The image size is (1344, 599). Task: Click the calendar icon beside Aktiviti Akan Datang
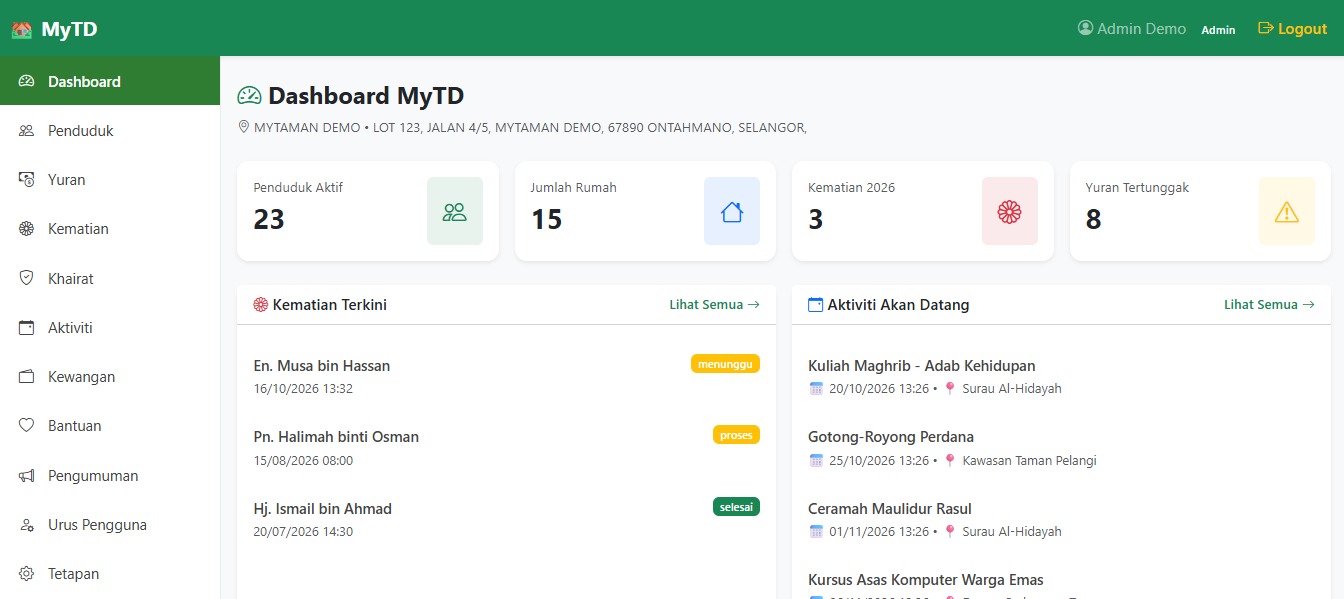click(x=815, y=305)
